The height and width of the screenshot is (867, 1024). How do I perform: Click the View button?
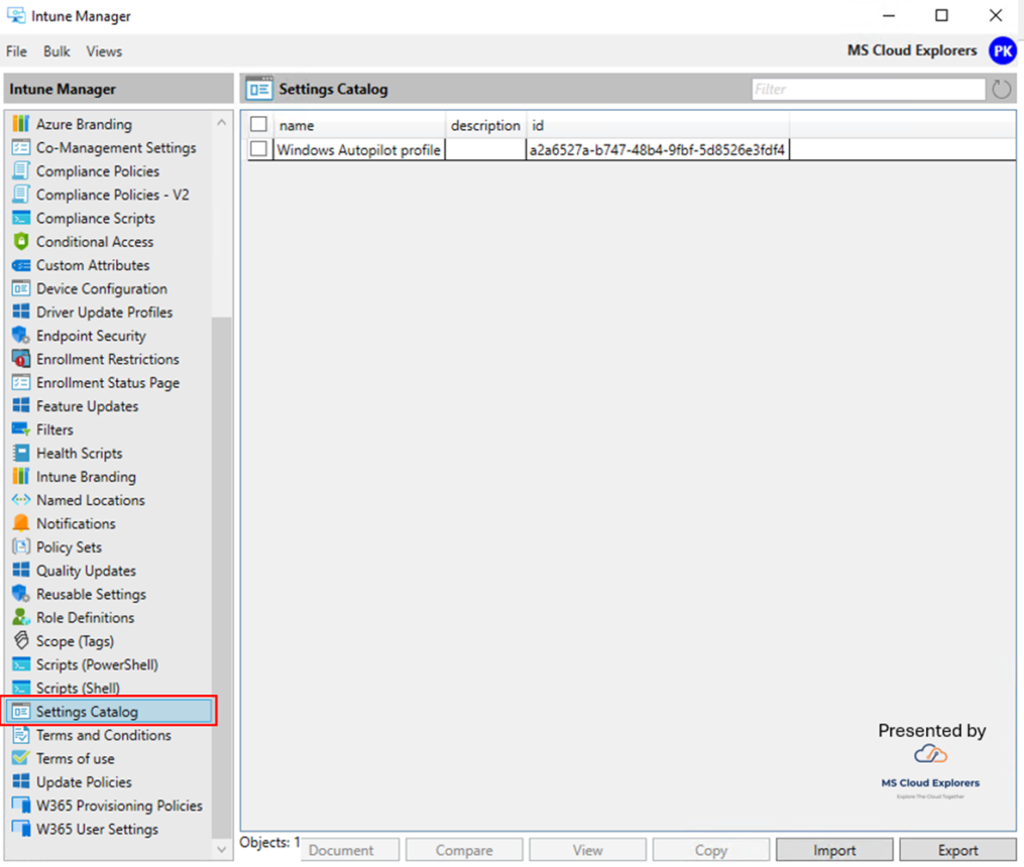(587, 850)
